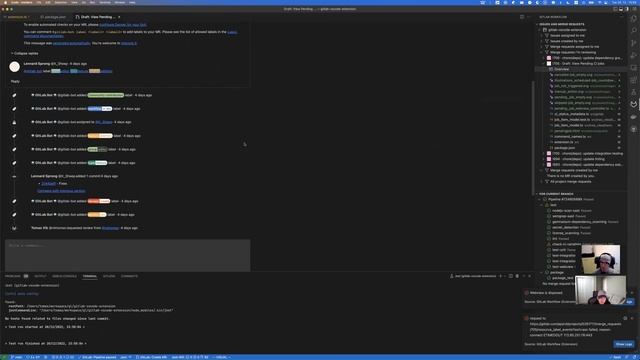
Task: Switch to the OUTPUT panel tab
Action: (40, 276)
